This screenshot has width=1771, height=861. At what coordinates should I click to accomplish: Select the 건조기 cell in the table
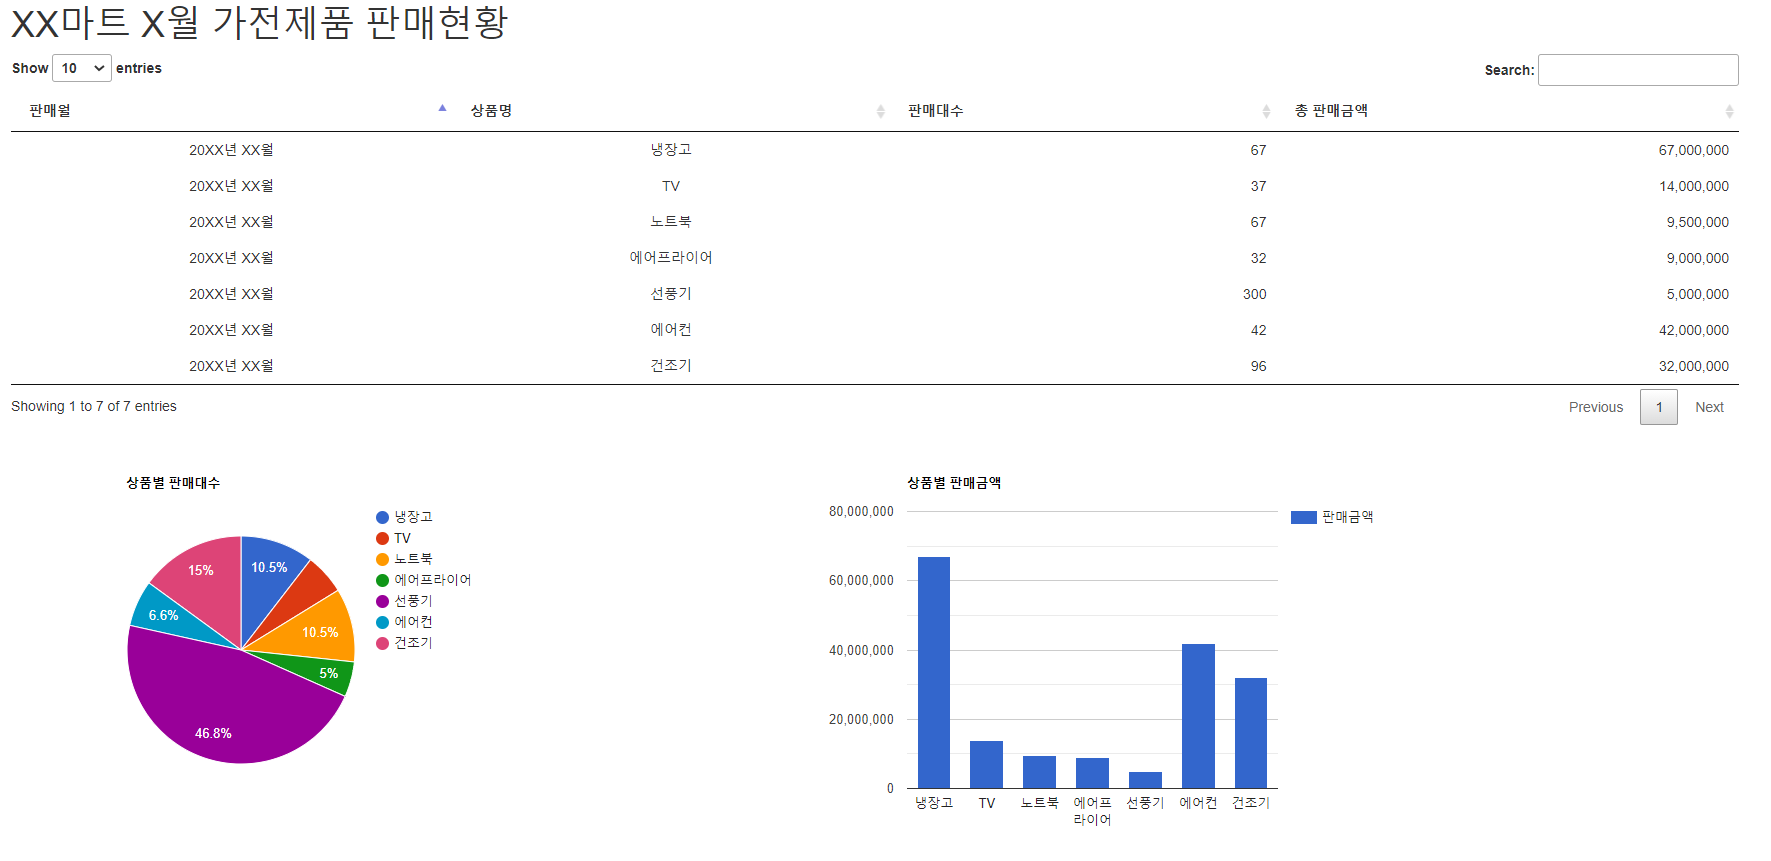[x=671, y=366]
